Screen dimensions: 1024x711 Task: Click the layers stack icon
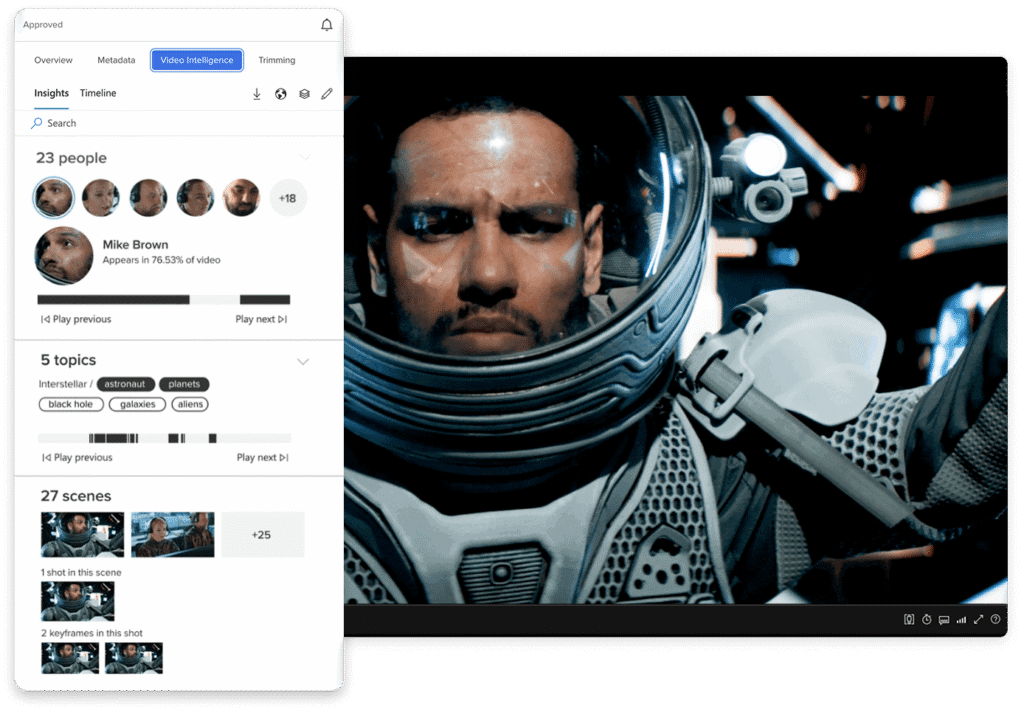(304, 94)
